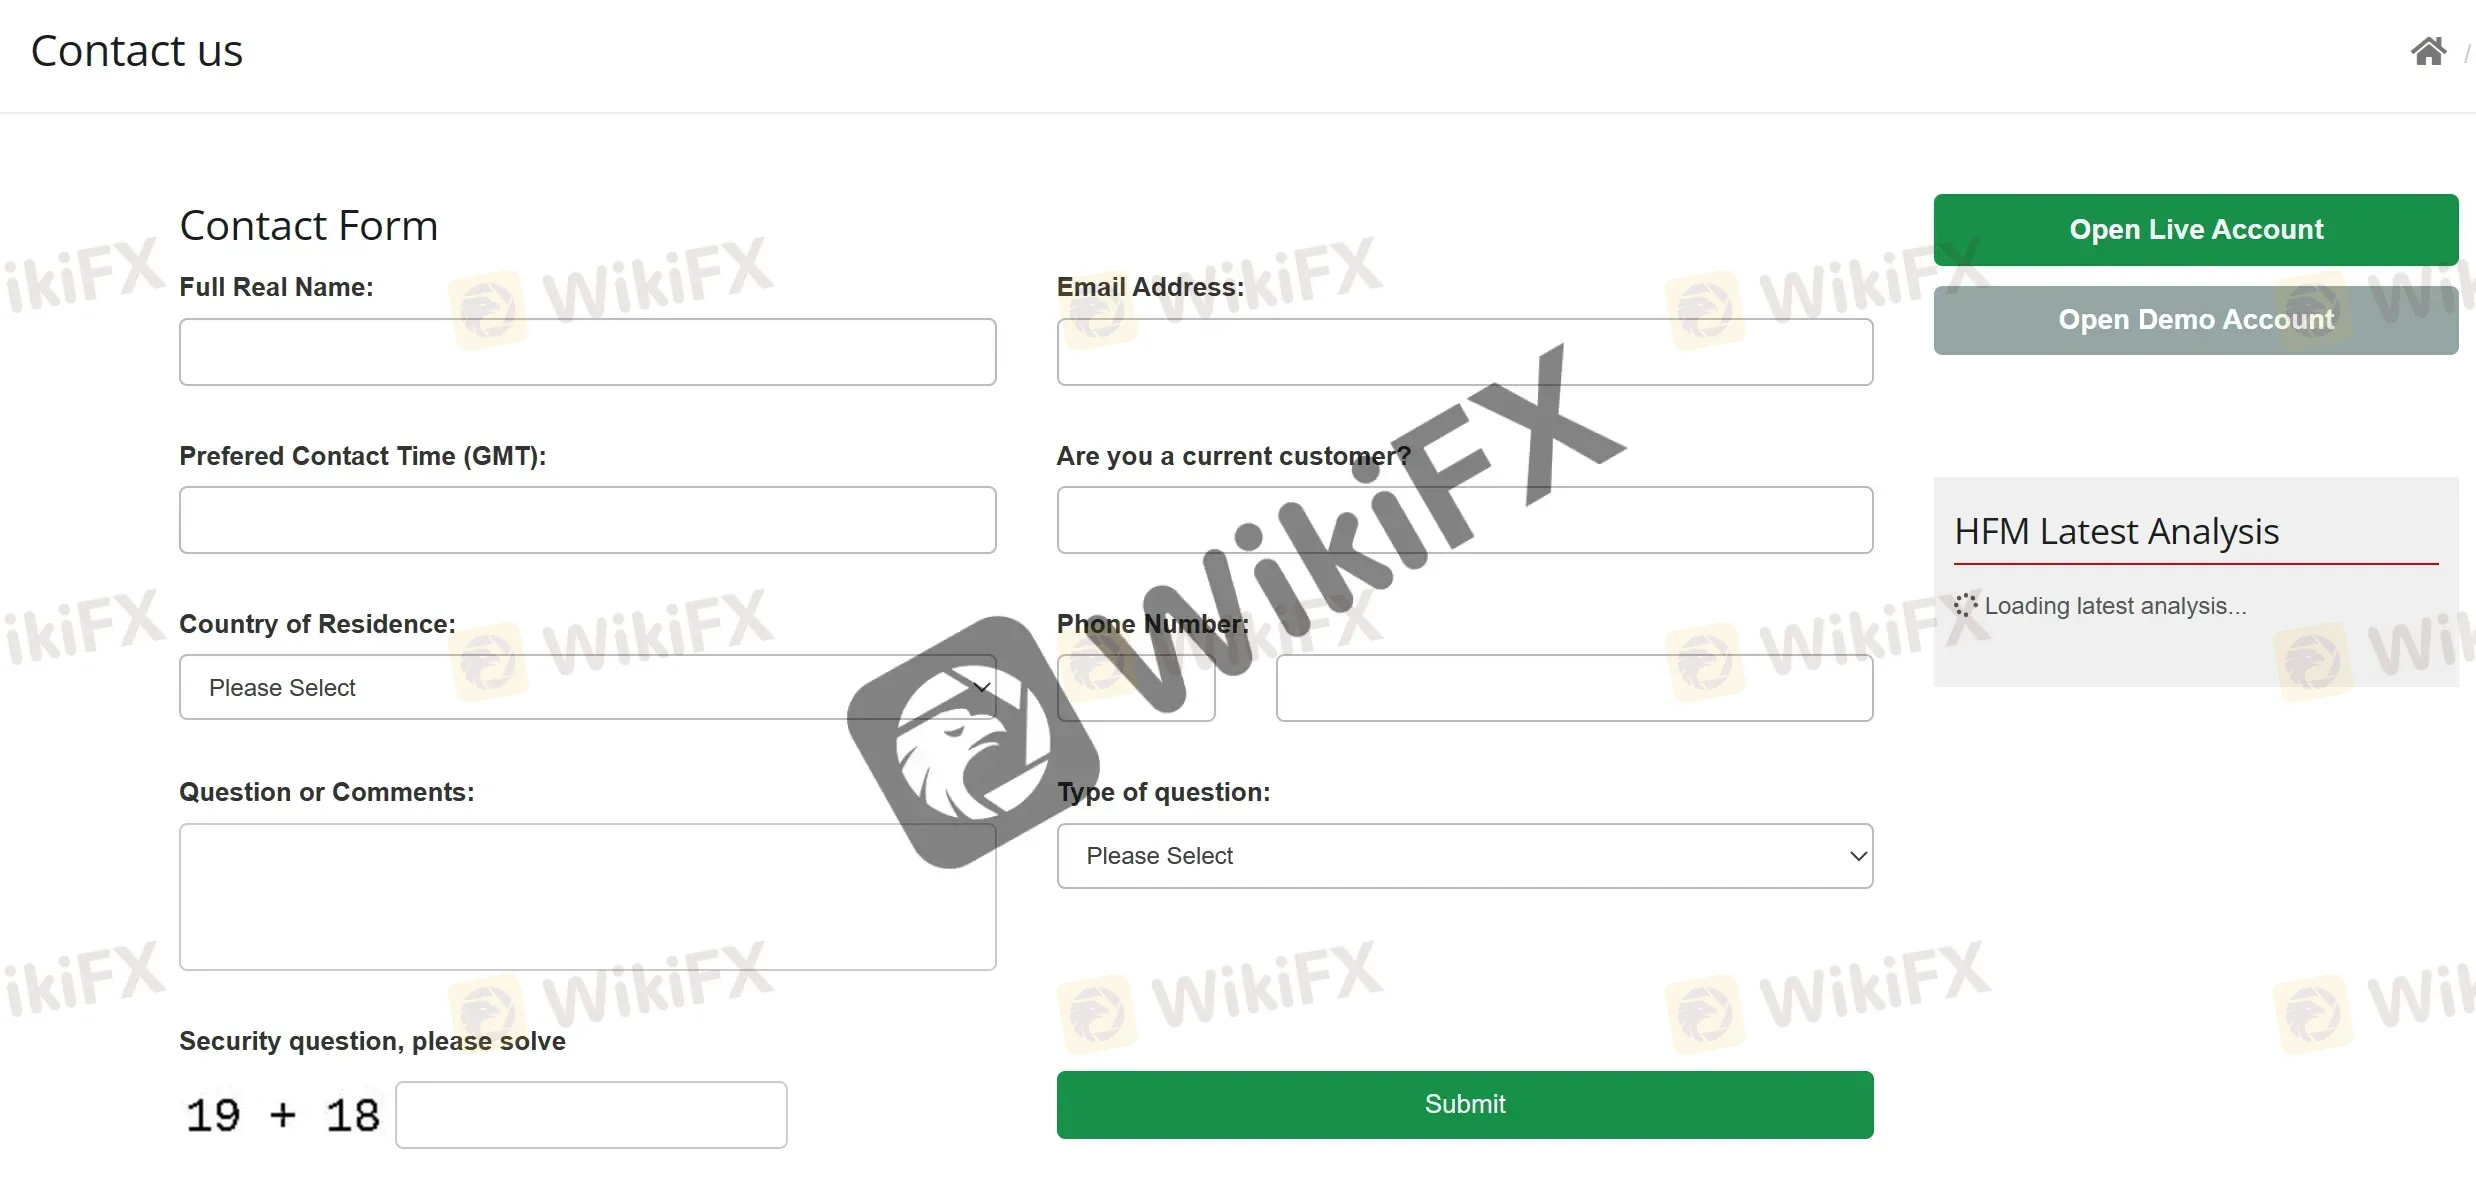Select the Type of question Please Select
Screen dimensions: 2476x1182
pos(1465,855)
